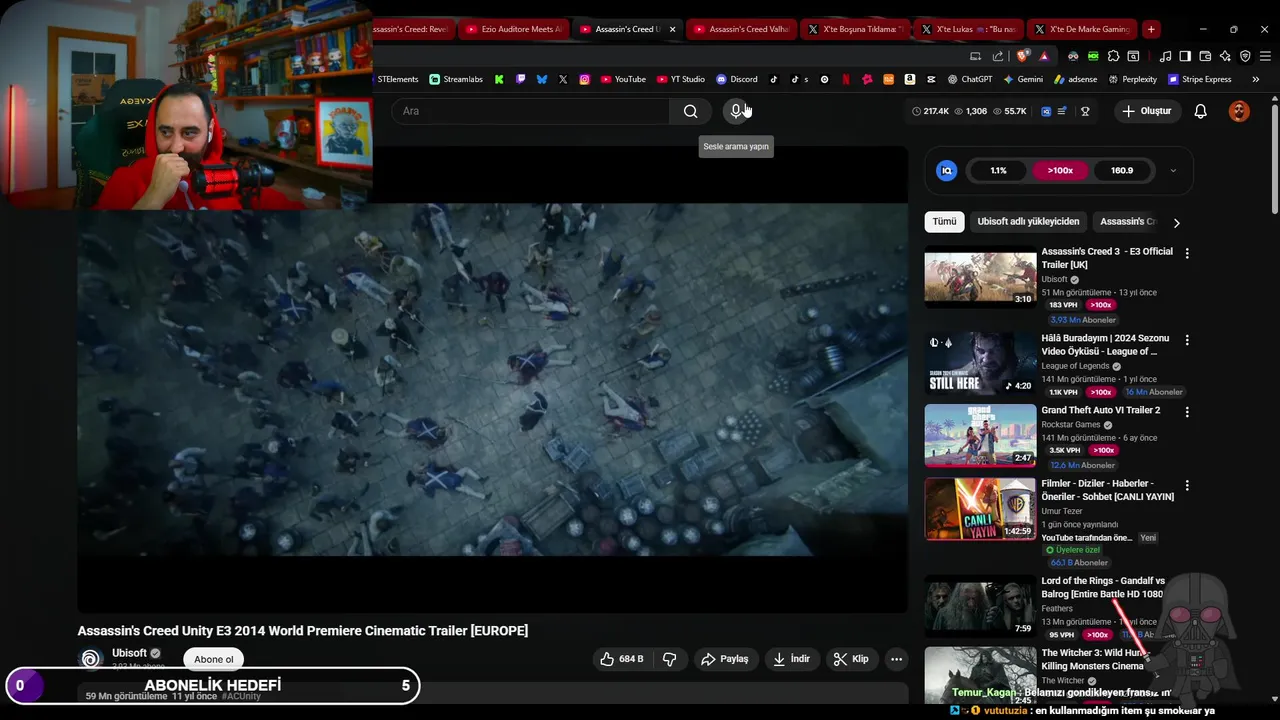The image size is (1280, 720).
Task: Open the share page icon in address bar
Action: coord(998,57)
